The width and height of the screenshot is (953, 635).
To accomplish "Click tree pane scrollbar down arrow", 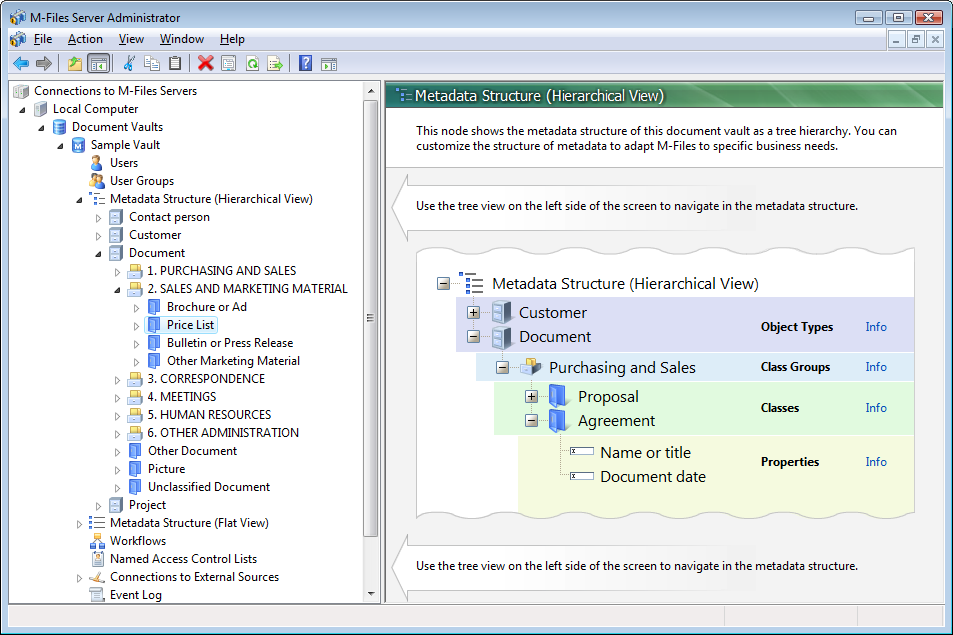I will [371, 594].
